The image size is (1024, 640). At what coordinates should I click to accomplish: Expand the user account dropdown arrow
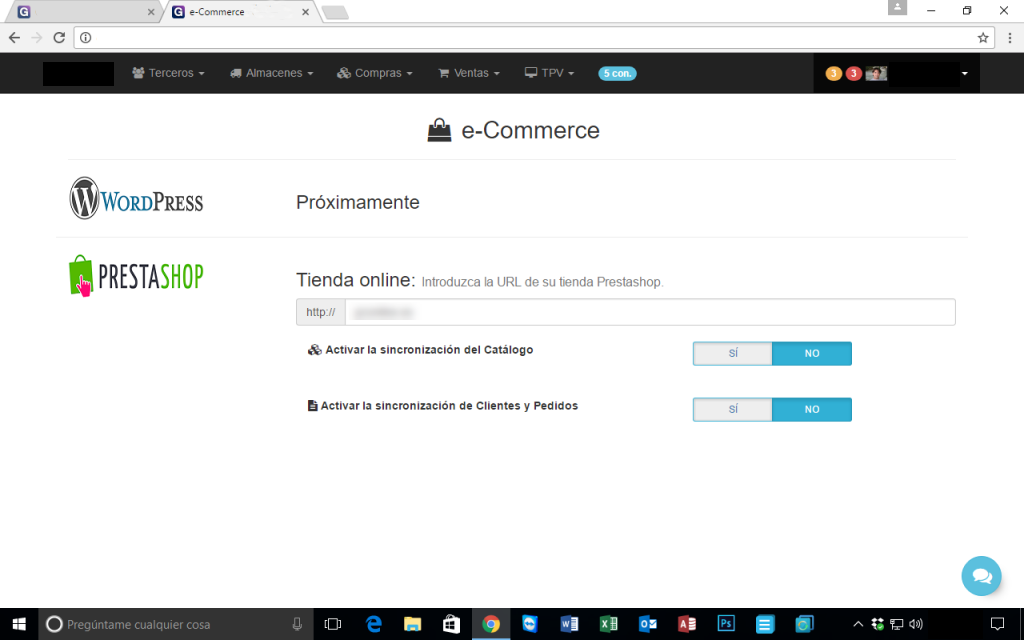pyautogui.click(x=964, y=74)
